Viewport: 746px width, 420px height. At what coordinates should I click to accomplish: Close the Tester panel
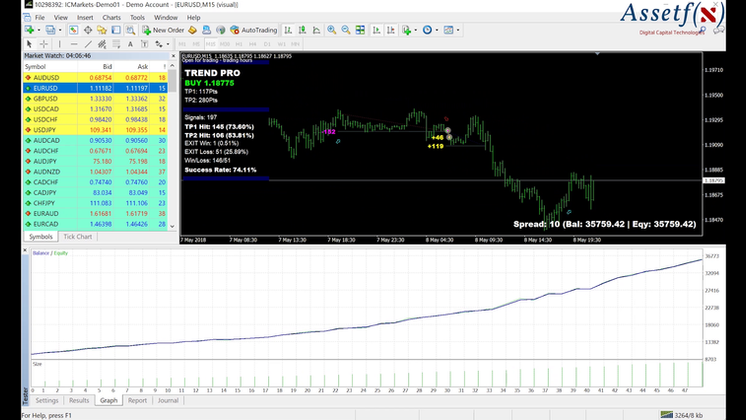pyautogui.click(x=25, y=250)
